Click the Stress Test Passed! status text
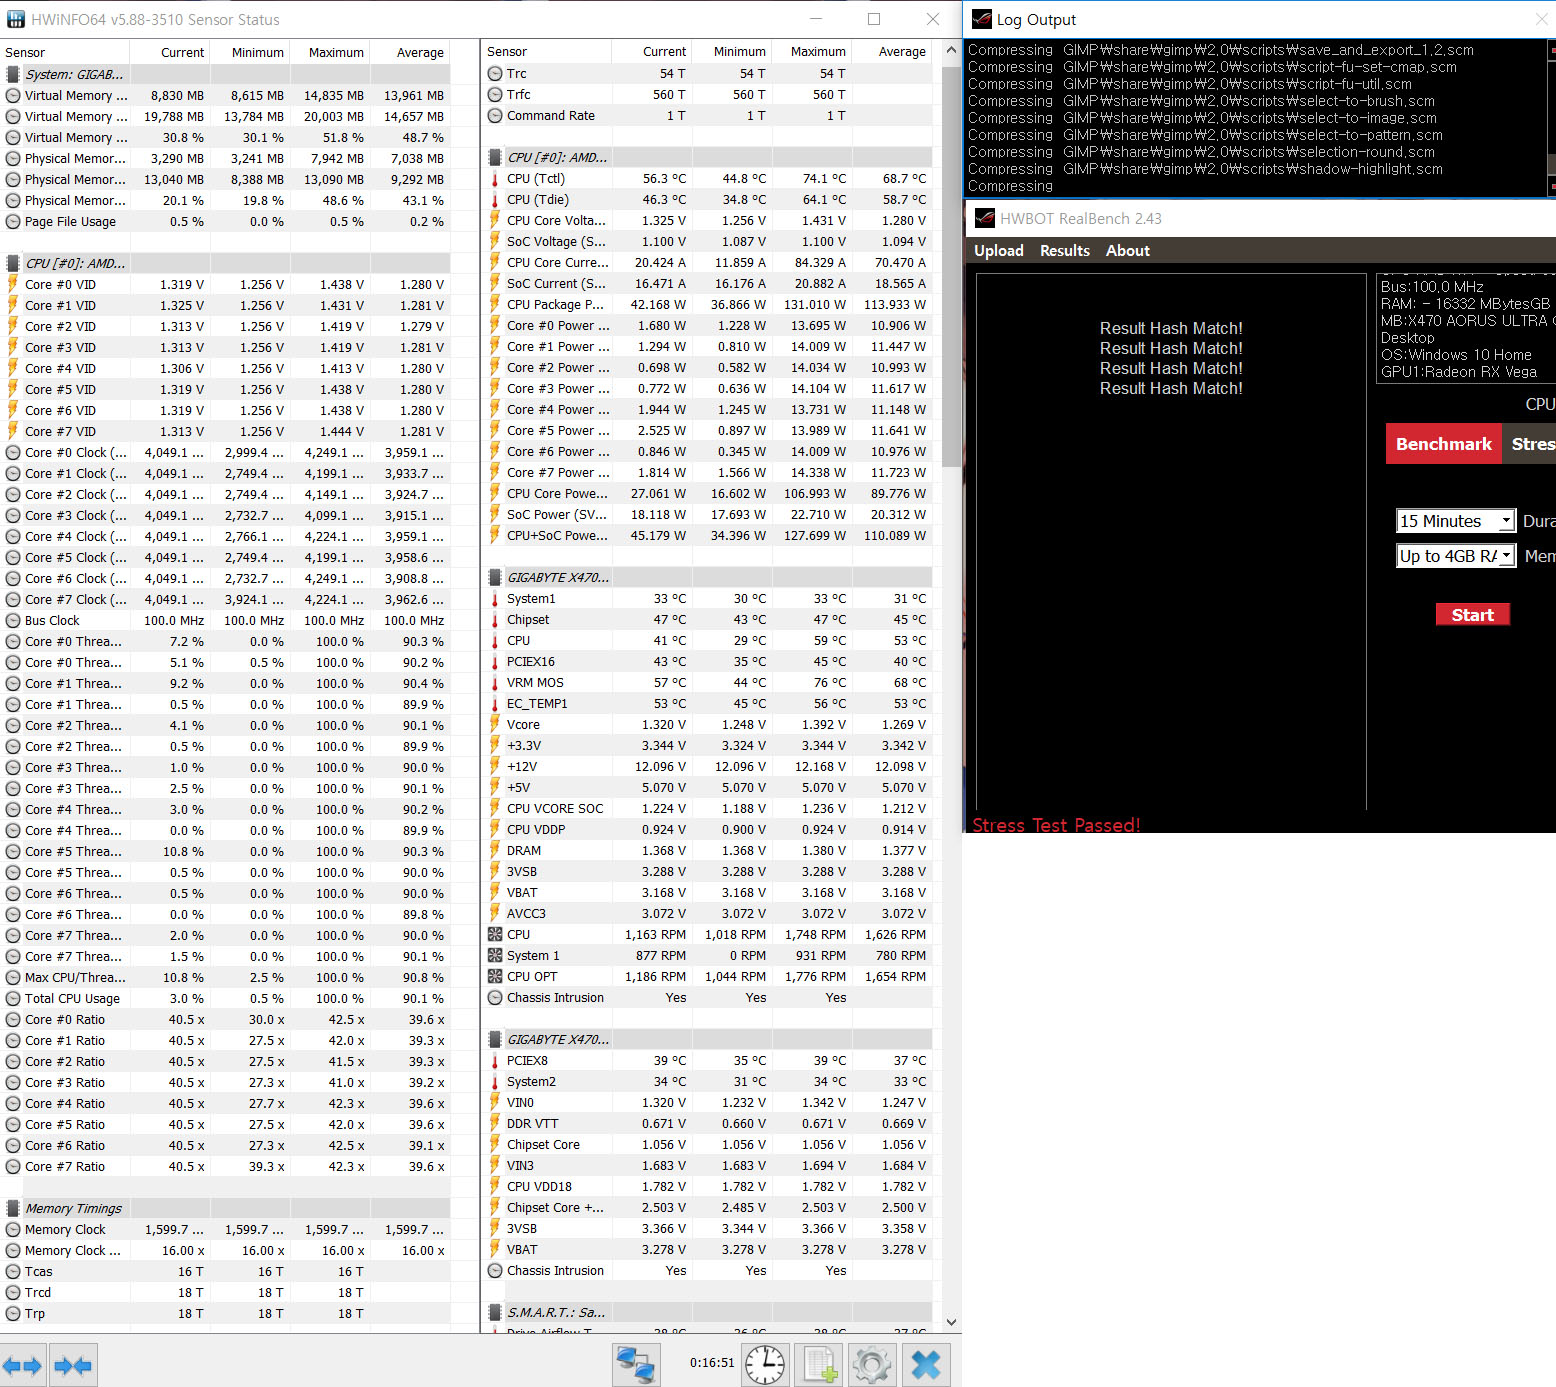 (1056, 824)
